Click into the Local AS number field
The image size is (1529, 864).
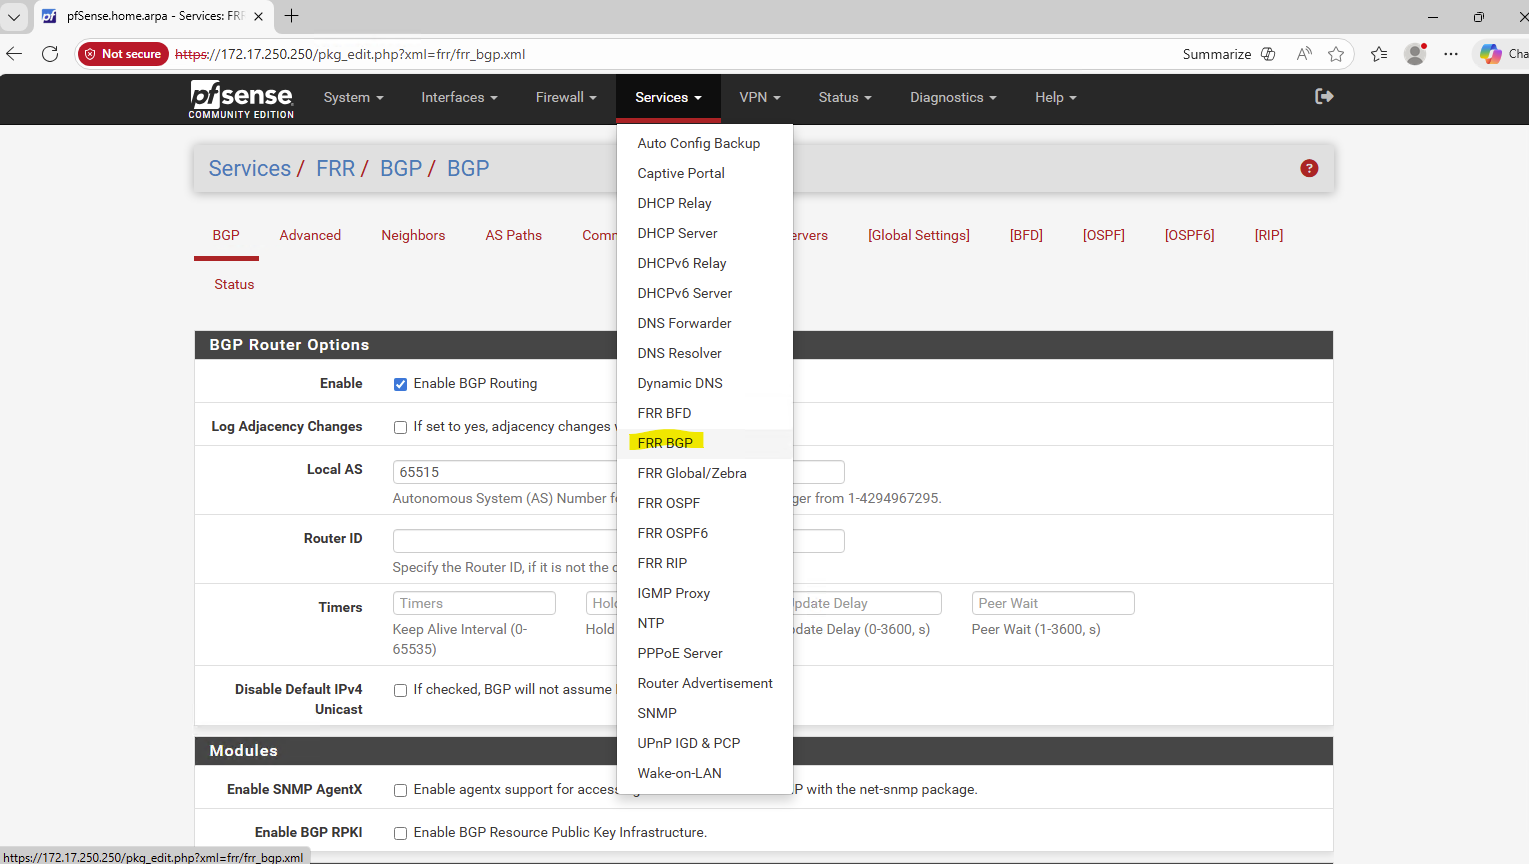pyautogui.click(x=505, y=472)
